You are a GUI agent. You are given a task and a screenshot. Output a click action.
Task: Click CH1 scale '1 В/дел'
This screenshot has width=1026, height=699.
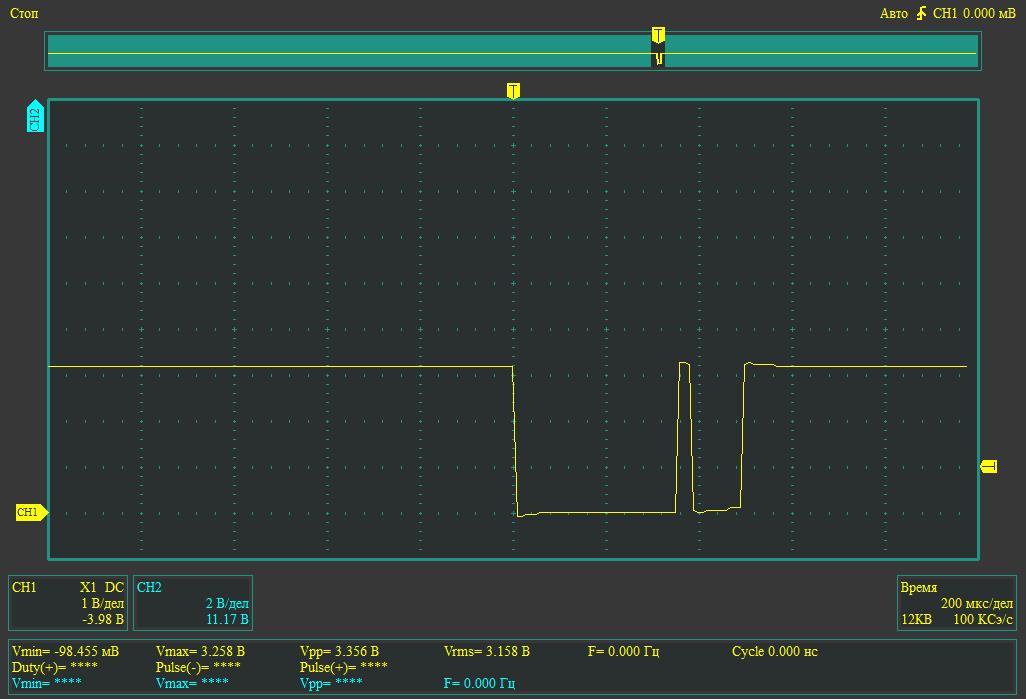102,603
